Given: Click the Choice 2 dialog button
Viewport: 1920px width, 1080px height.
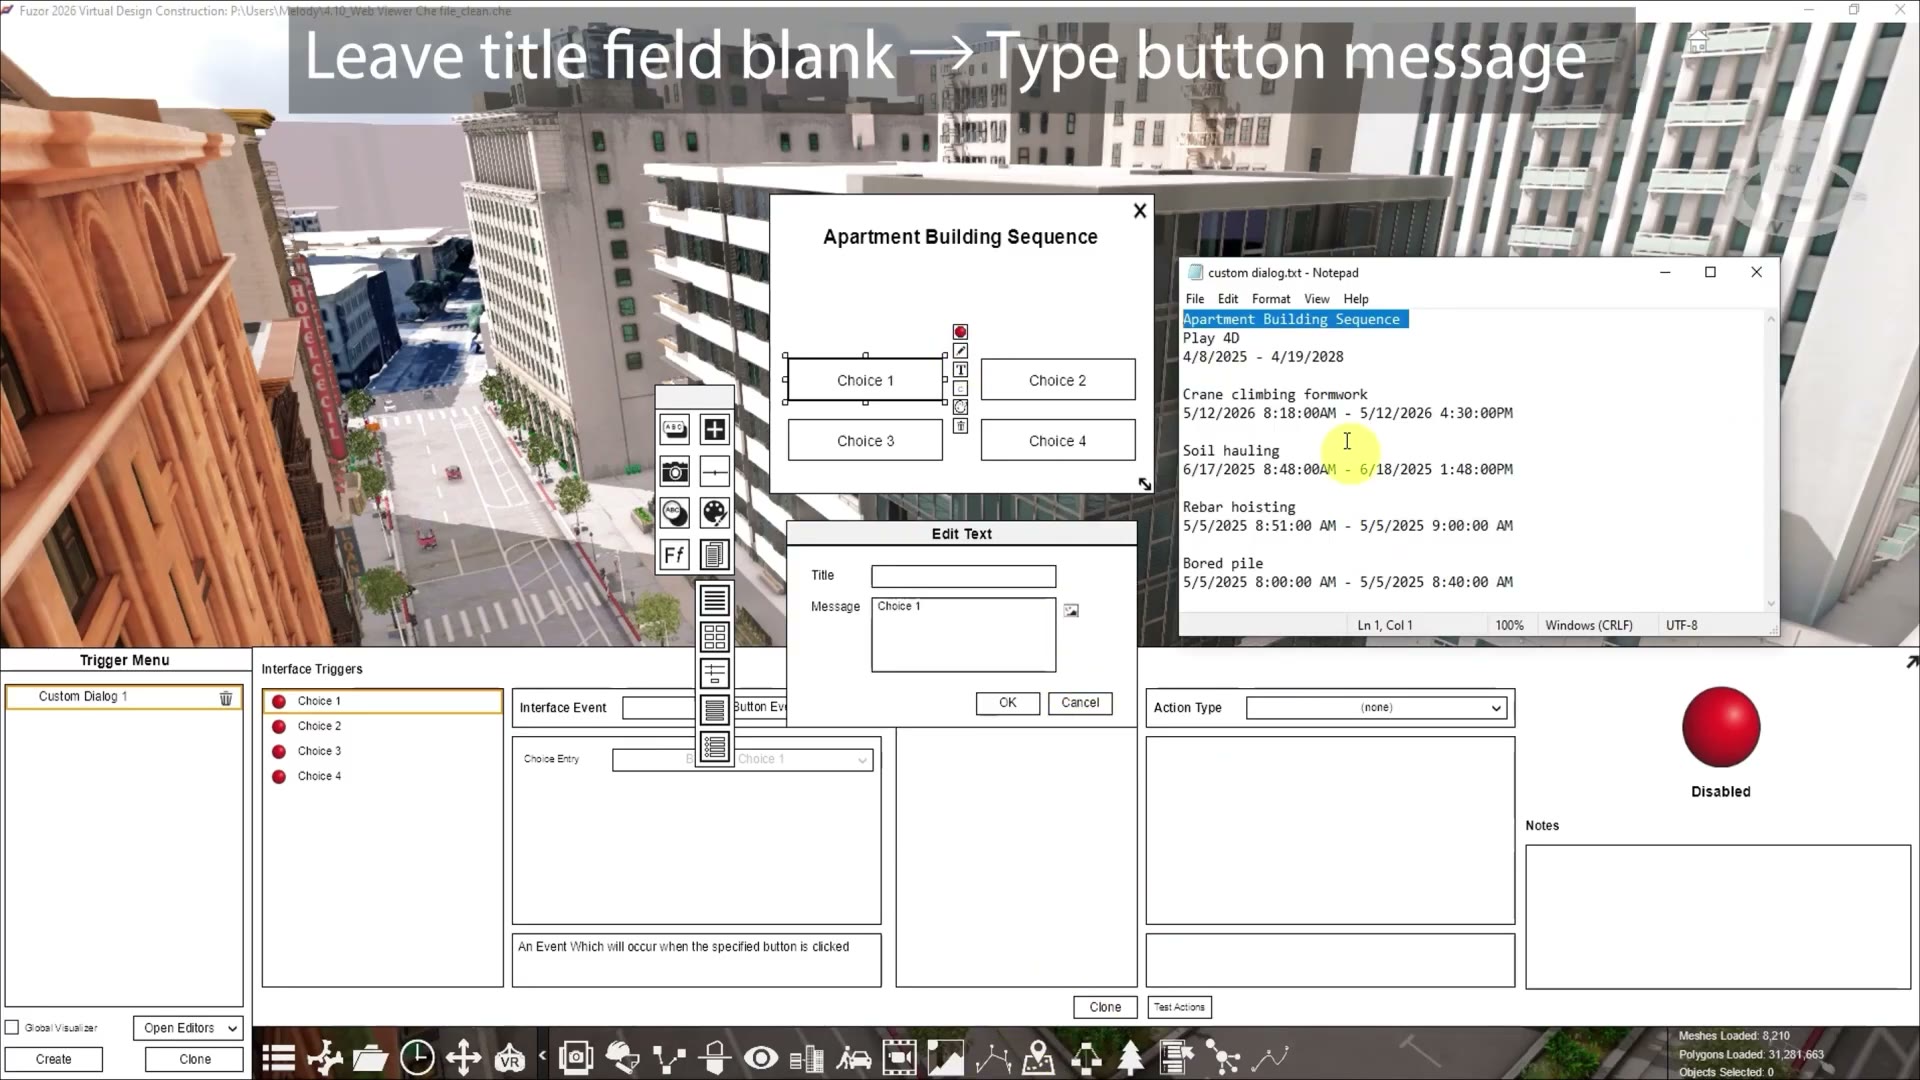Looking at the screenshot, I should [1058, 380].
